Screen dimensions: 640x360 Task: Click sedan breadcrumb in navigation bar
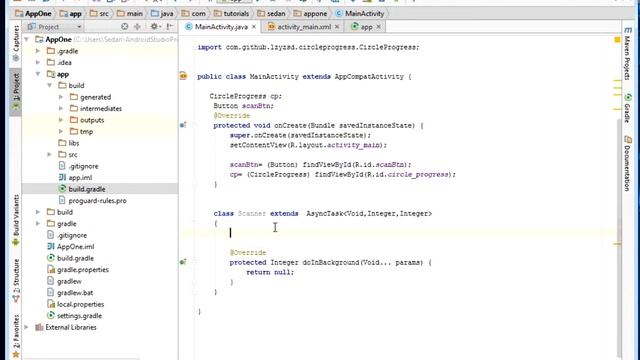click(271, 13)
